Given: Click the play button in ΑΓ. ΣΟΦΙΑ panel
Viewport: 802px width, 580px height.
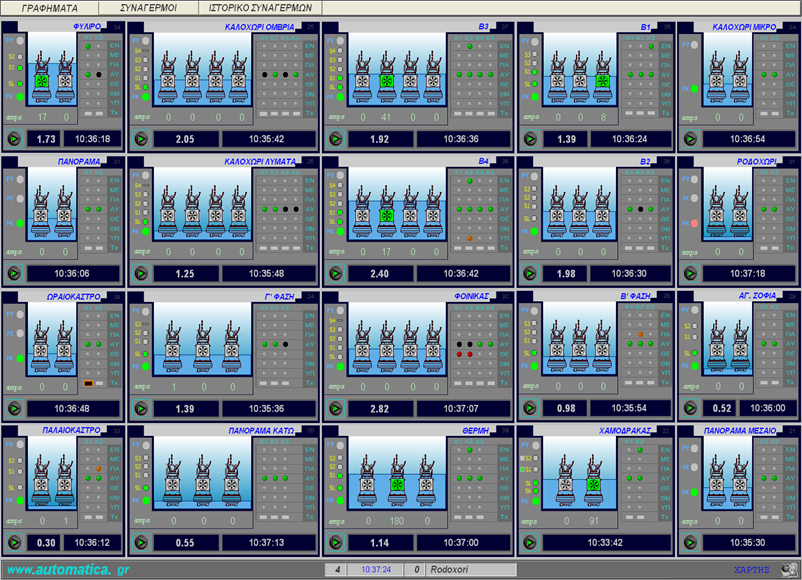Looking at the screenshot, I should point(688,407).
